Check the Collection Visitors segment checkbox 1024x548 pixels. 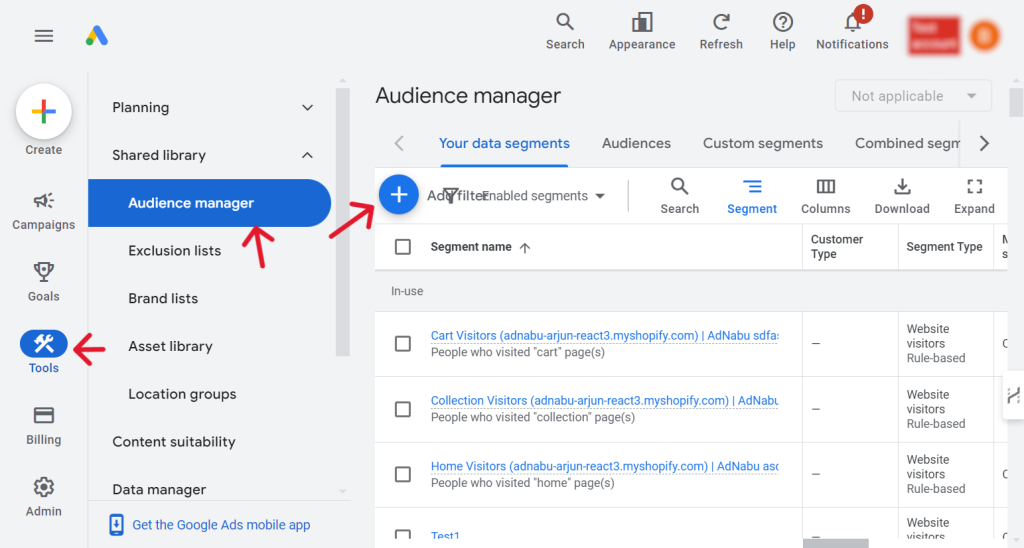click(x=403, y=409)
